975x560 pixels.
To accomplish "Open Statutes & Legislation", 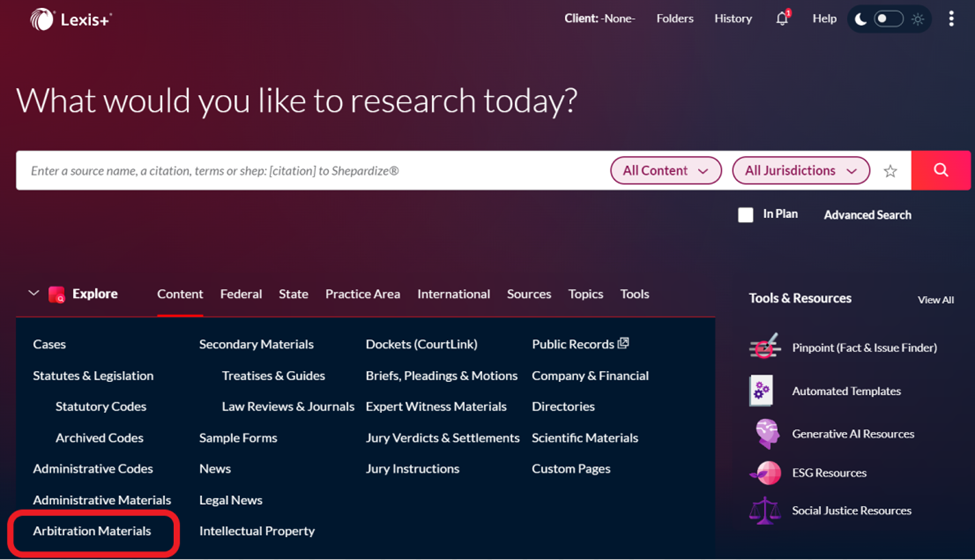I will point(93,375).
